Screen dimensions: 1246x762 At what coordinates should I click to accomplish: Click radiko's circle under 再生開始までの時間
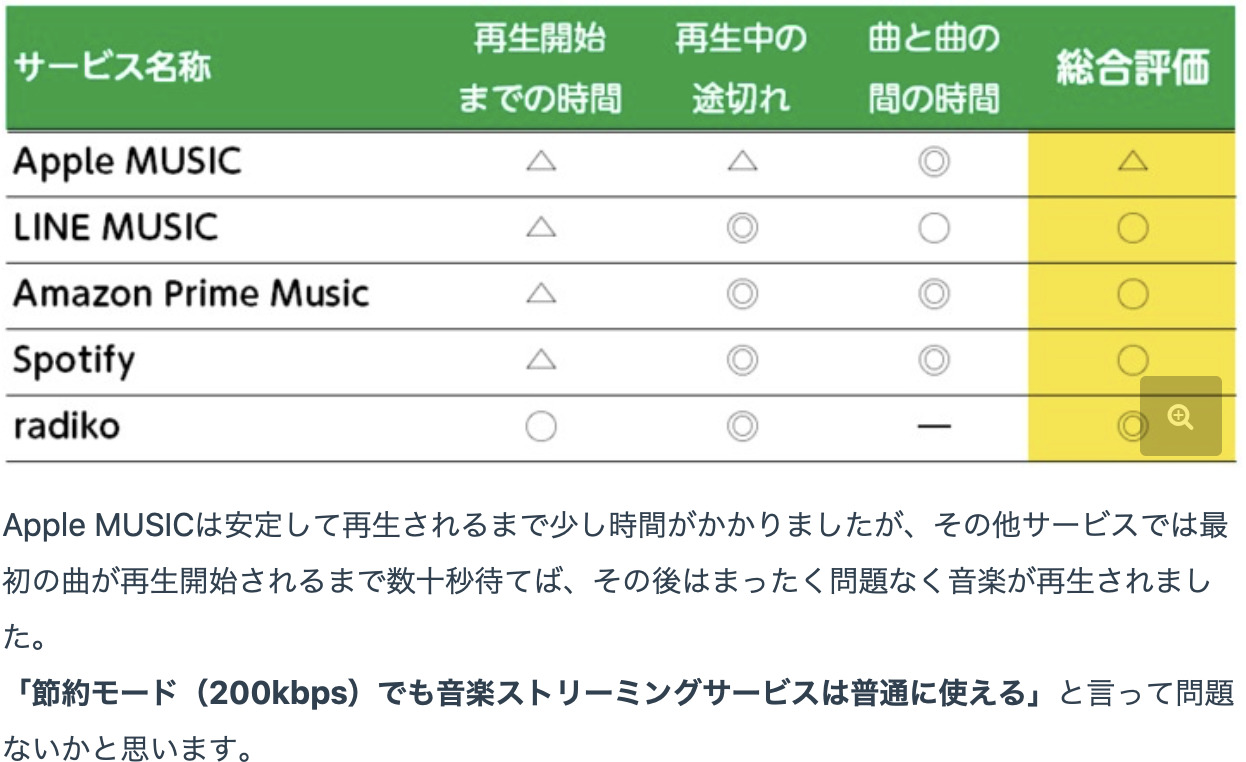click(x=540, y=427)
